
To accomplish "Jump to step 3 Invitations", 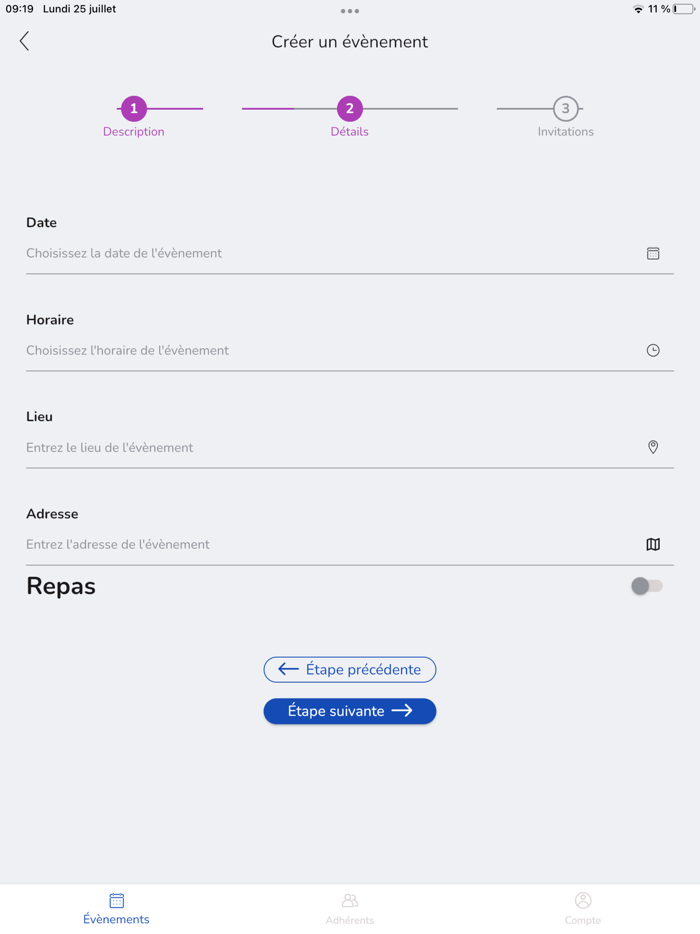I will 565,109.
